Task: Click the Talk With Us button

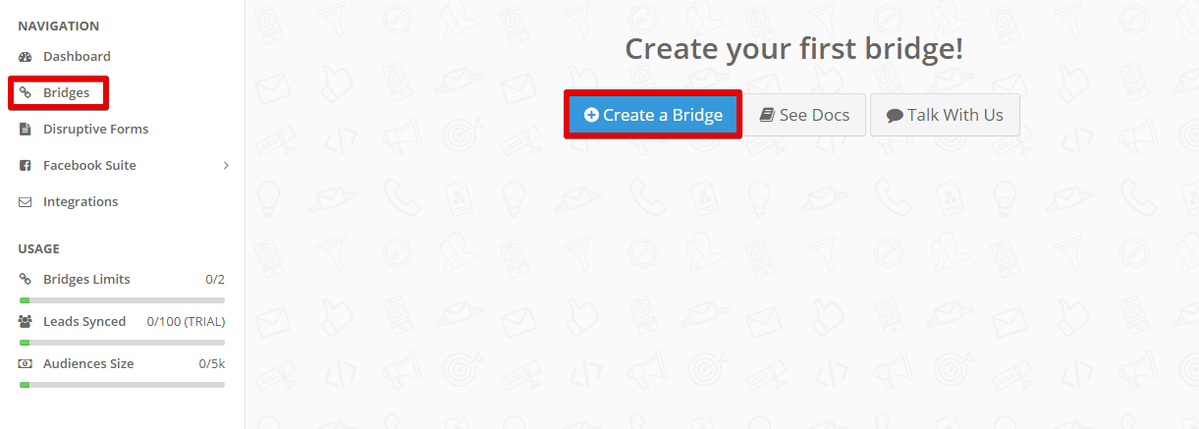Action: click(x=945, y=115)
